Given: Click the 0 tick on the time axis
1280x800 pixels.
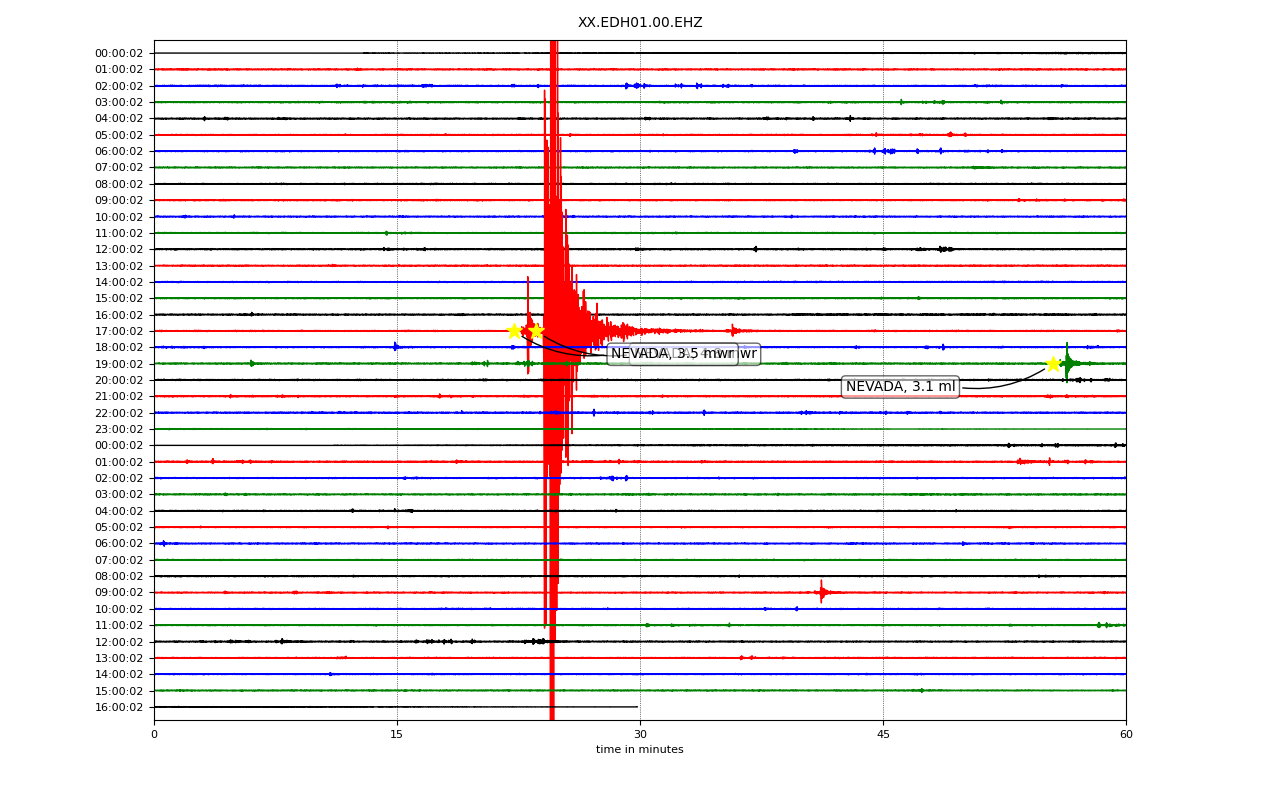Looking at the screenshot, I should coord(154,734).
